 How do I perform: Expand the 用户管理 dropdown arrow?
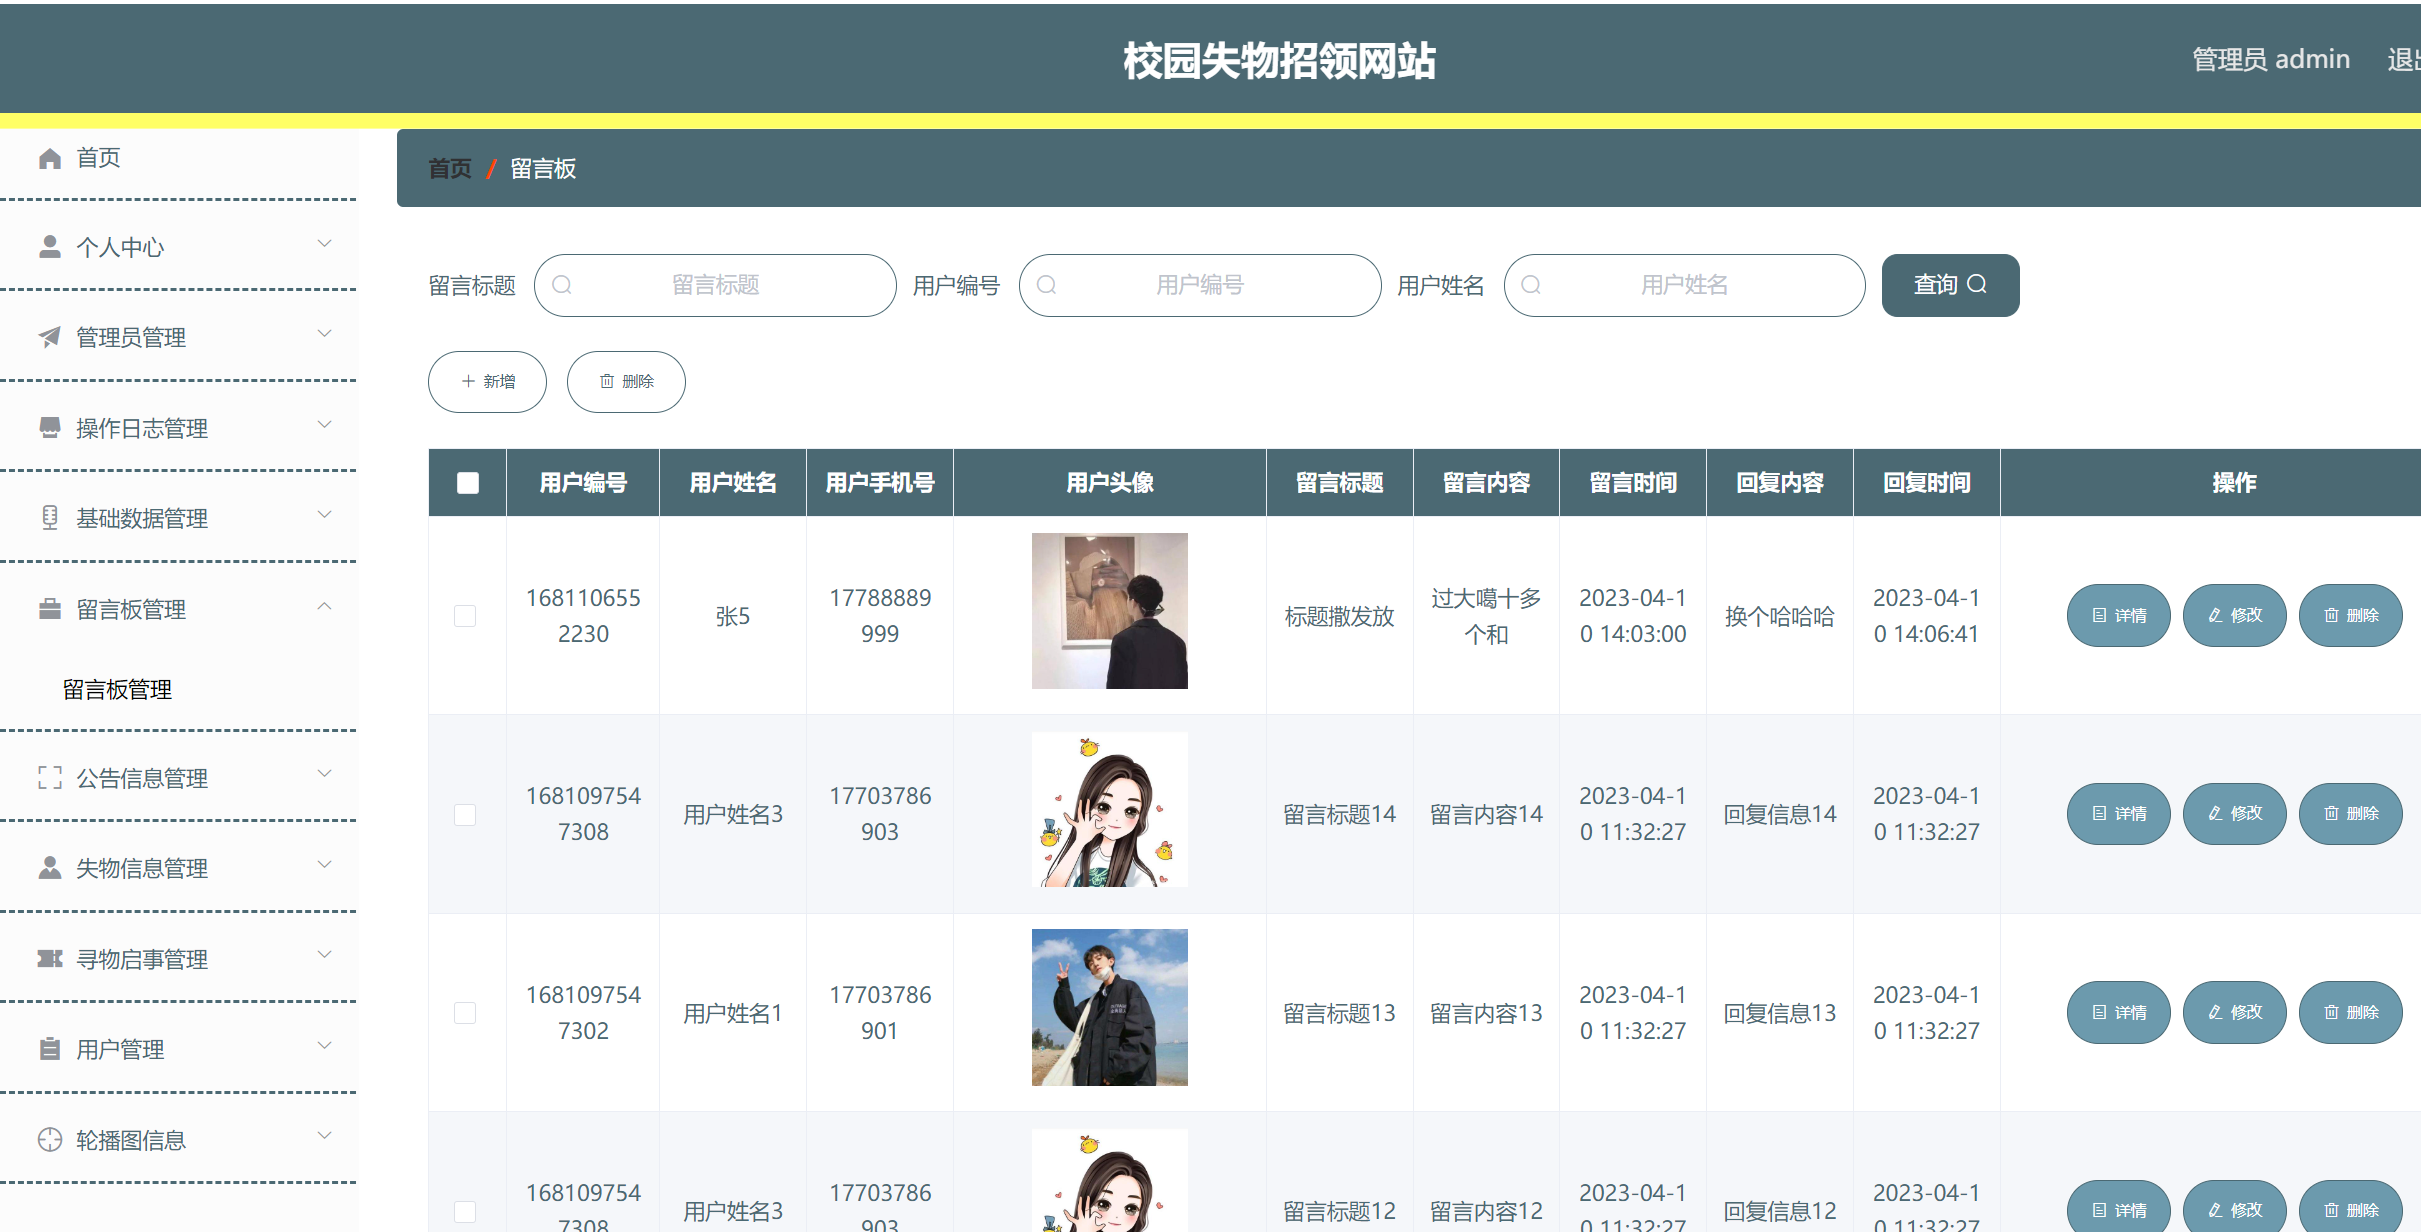click(x=323, y=1045)
